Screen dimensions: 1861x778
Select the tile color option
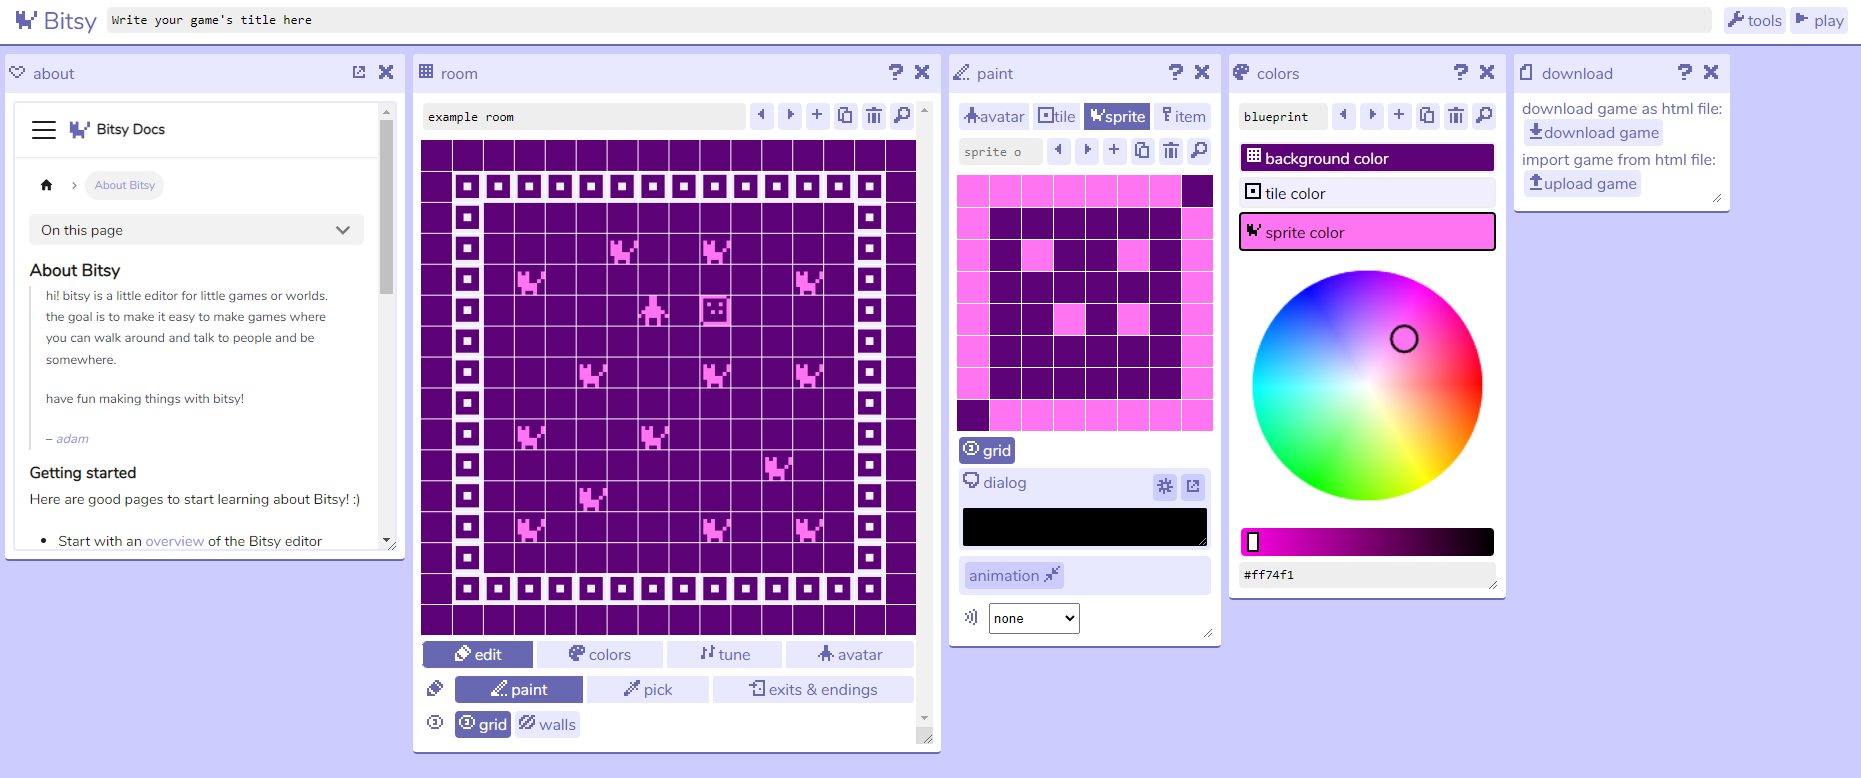tap(1367, 193)
